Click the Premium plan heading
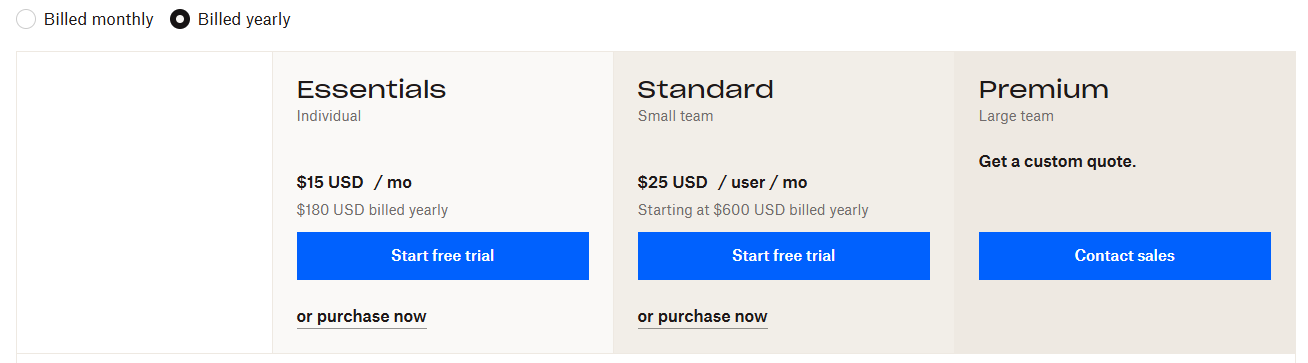Screen dimensions: 1308x363 1044,89
